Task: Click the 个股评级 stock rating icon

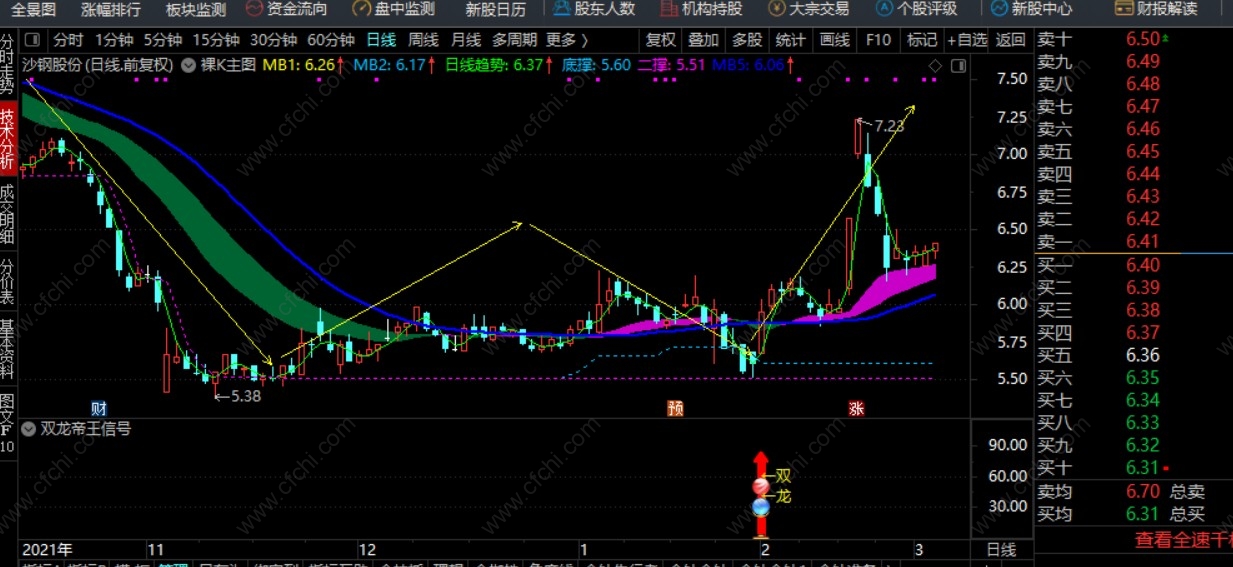Action: click(x=884, y=9)
